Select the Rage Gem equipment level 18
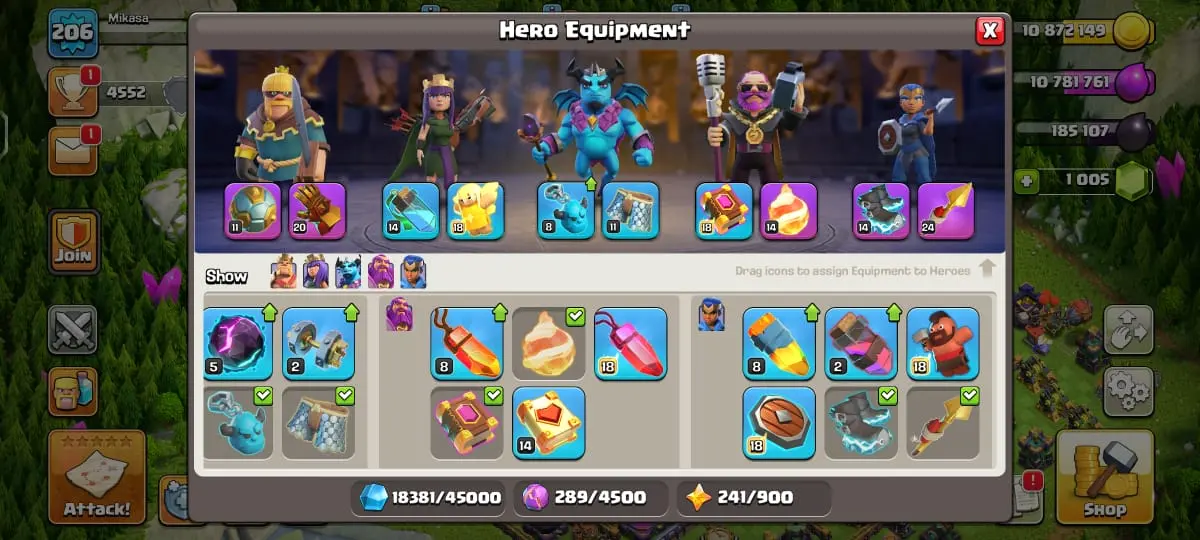The image size is (1200, 540). (x=631, y=344)
